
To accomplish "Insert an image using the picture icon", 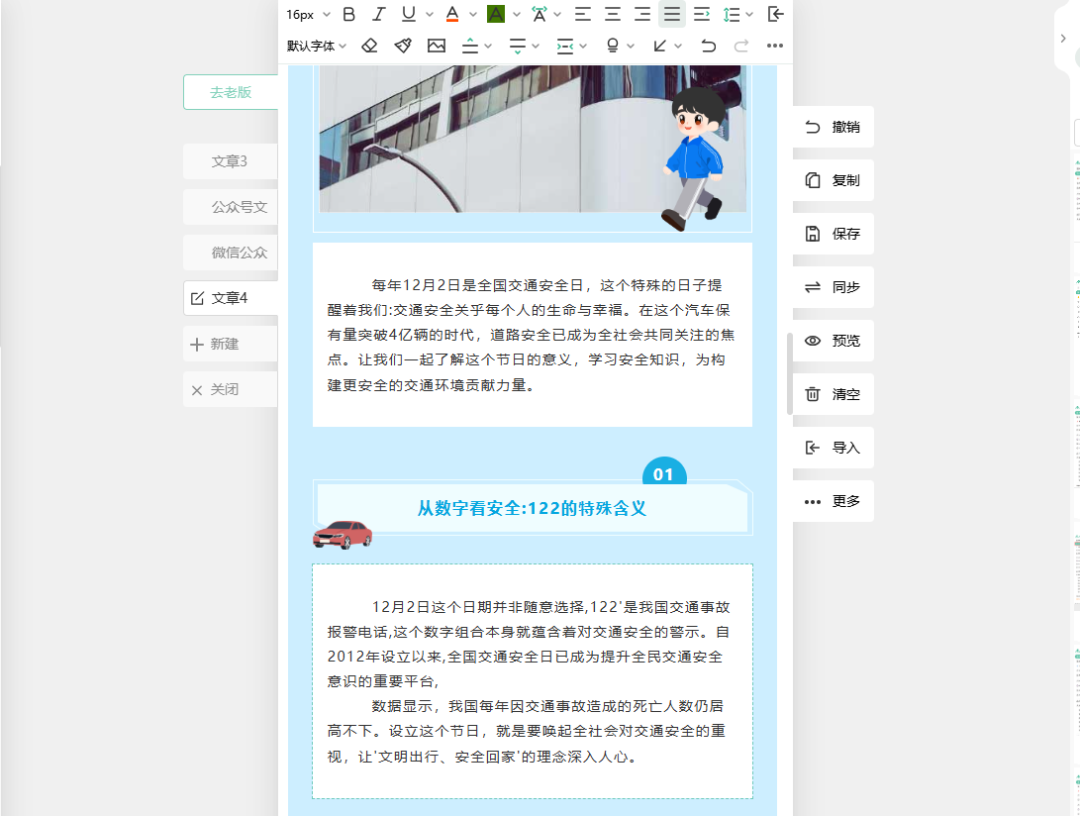I will [x=436, y=46].
